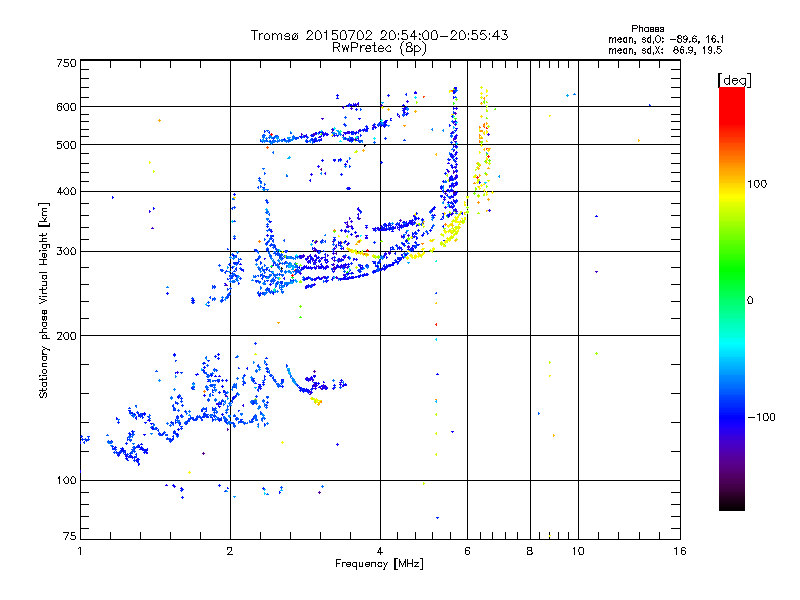Click the rainbow phase colorbar
Viewport: 800px width, 600px height.
[x=732, y=298]
